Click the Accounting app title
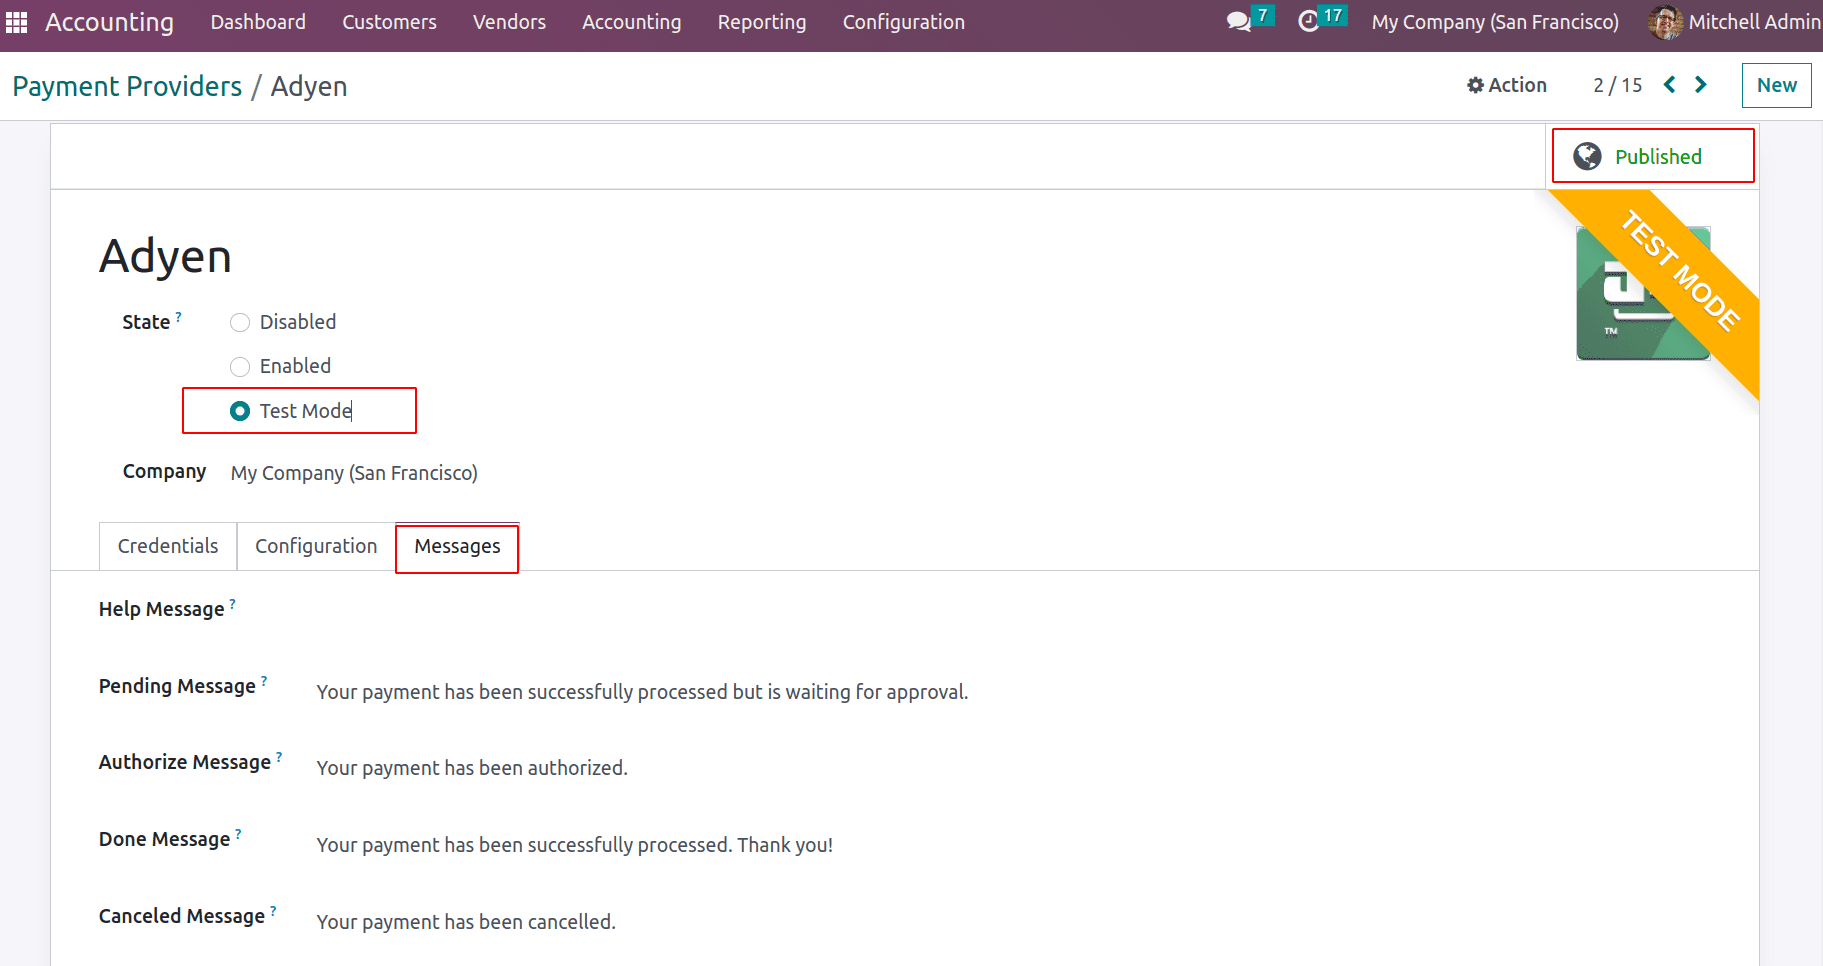 coord(109,22)
